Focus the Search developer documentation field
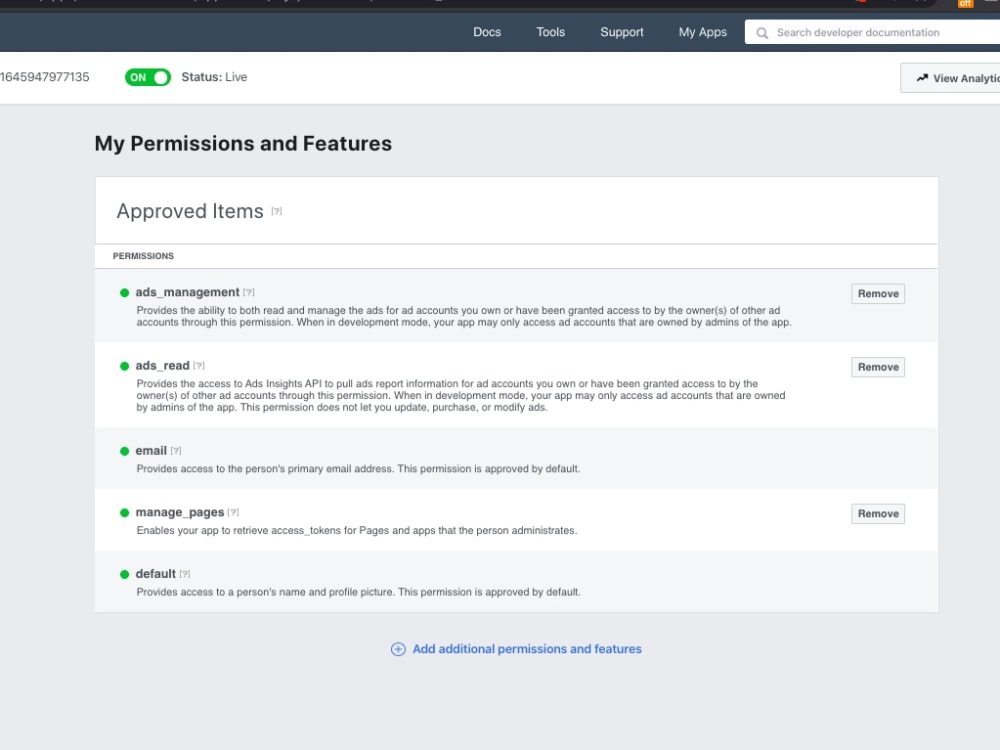 click(x=872, y=32)
